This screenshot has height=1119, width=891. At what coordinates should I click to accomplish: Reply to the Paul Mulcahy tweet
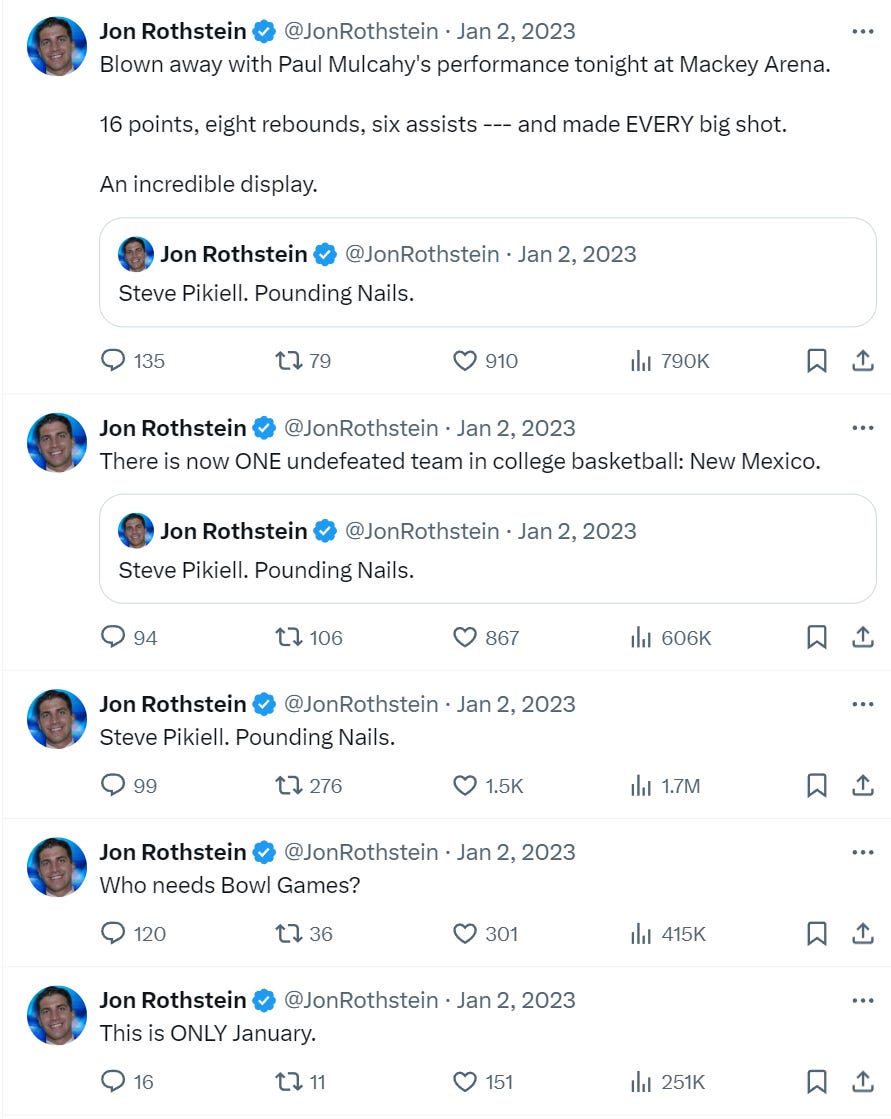113,361
